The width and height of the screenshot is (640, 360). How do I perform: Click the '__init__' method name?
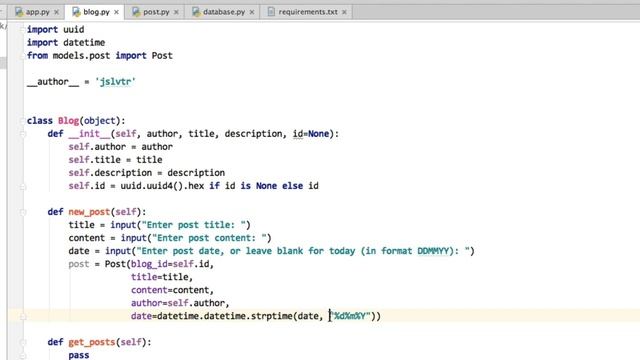89,134
